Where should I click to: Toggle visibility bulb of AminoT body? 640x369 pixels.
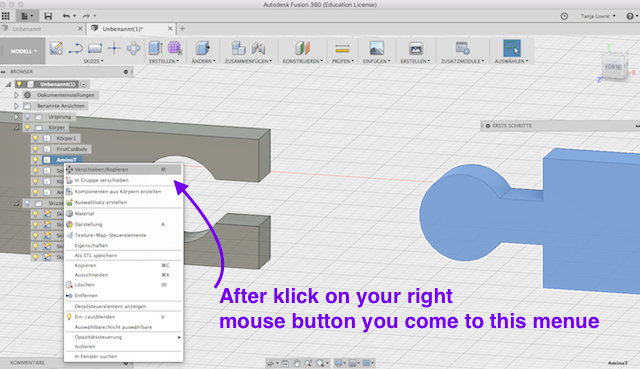pyautogui.click(x=36, y=160)
